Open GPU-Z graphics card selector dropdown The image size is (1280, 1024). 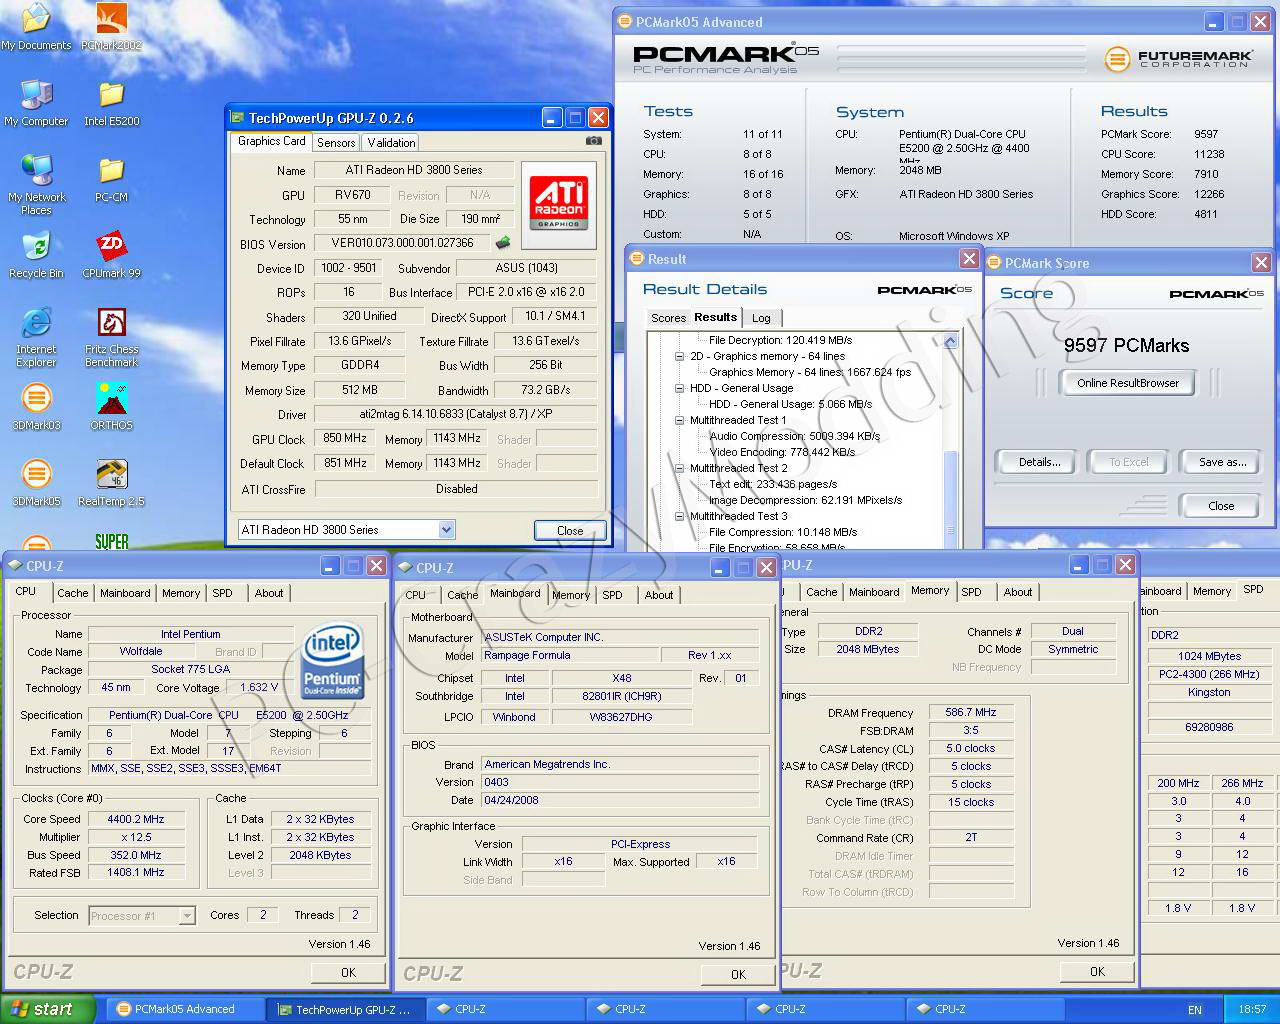pos(446,529)
